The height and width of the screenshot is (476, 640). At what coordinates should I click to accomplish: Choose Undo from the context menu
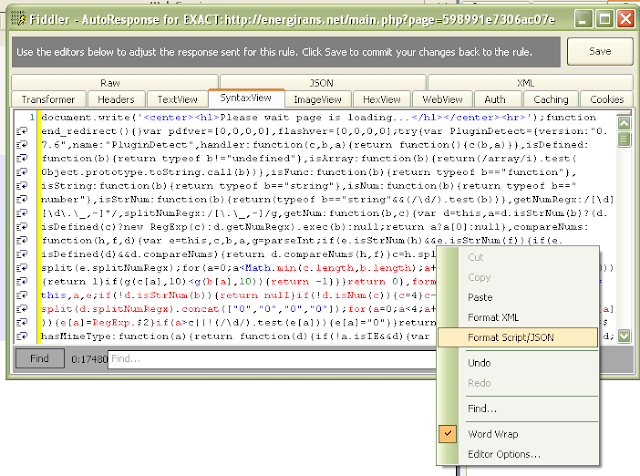coord(518,363)
